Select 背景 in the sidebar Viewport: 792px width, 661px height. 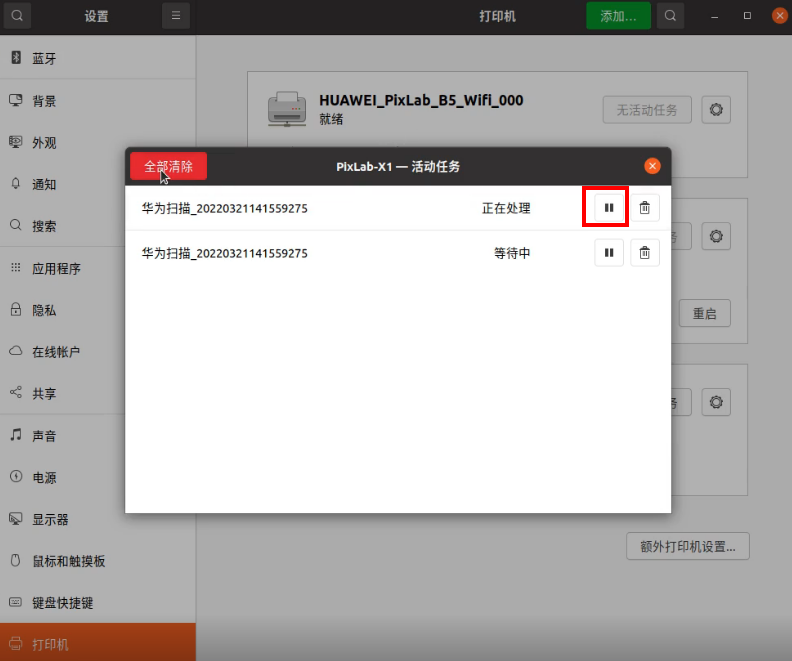click(97, 100)
